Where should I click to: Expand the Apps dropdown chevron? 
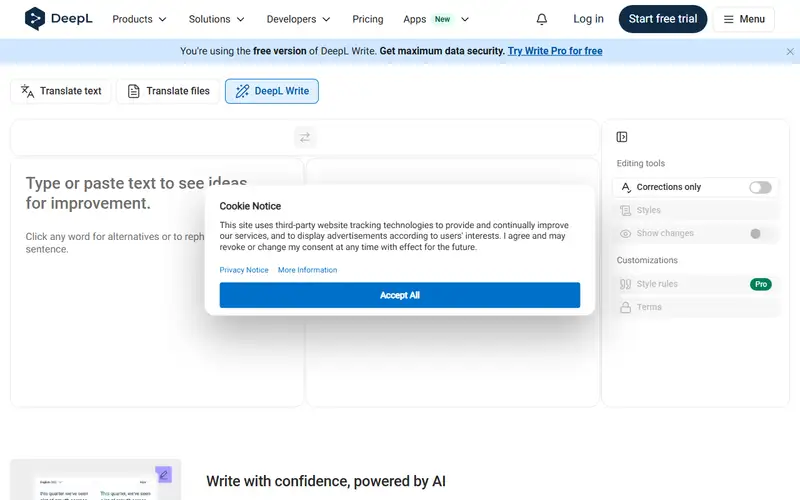point(465,19)
